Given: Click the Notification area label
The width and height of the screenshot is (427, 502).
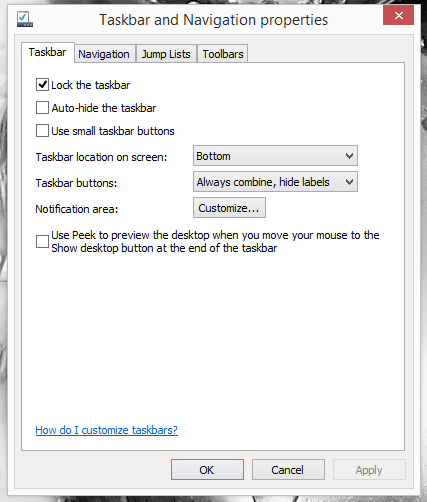Looking at the screenshot, I should click(x=77, y=209).
